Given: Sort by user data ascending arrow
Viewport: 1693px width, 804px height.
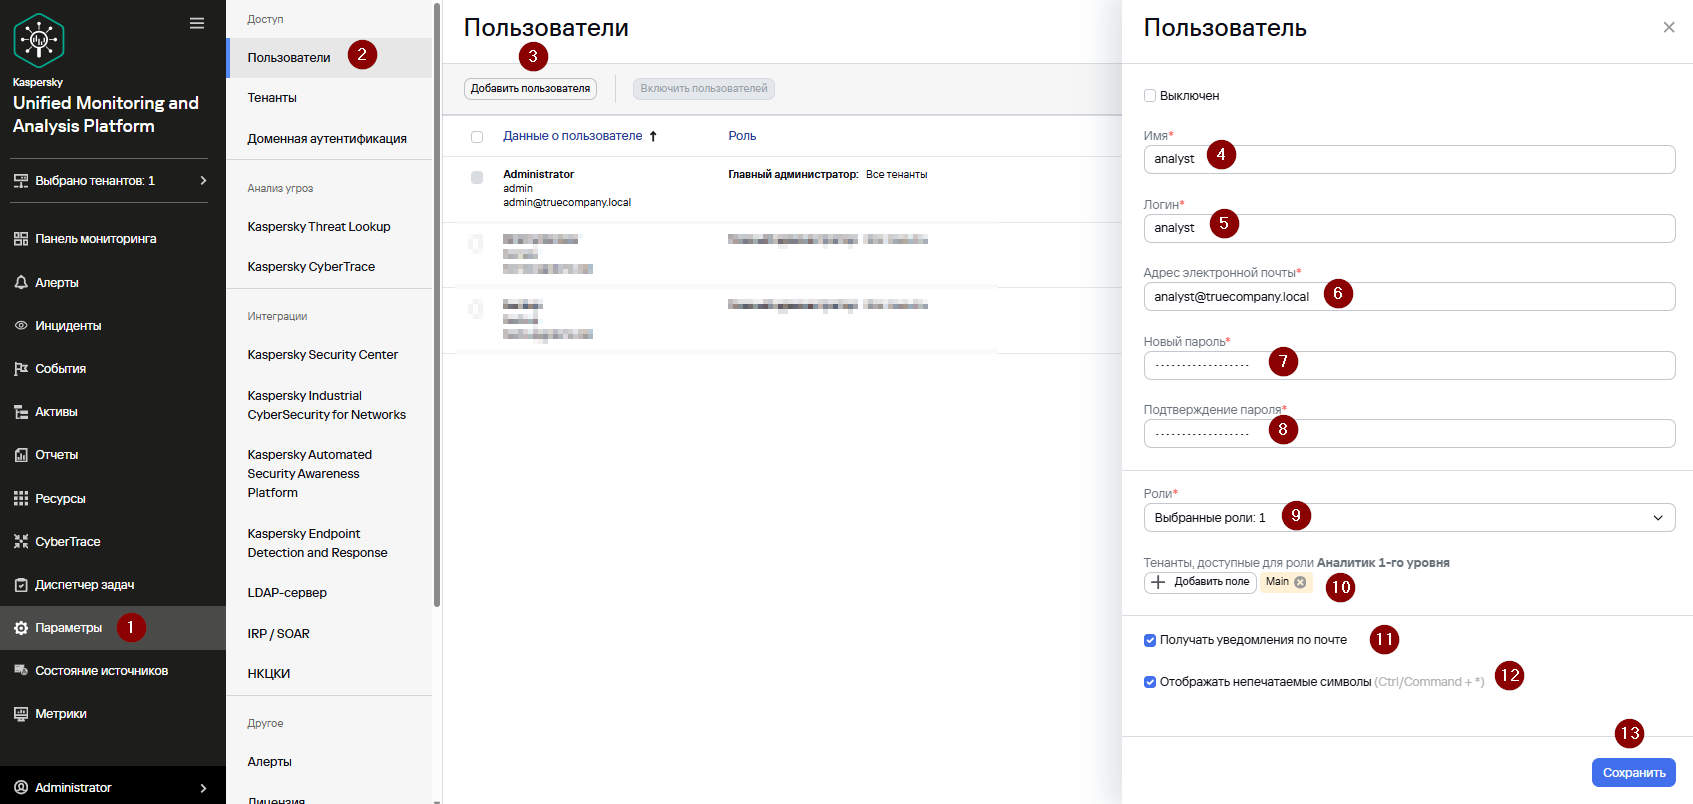Looking at the screenshot, I should [x=653, y=136].
